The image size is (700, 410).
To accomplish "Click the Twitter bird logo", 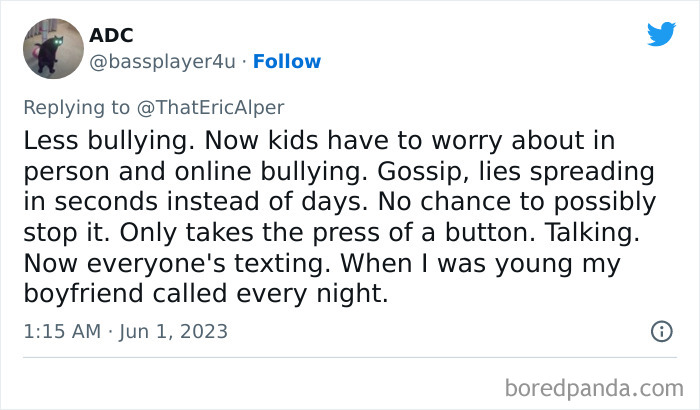I will tap(661, 35).
